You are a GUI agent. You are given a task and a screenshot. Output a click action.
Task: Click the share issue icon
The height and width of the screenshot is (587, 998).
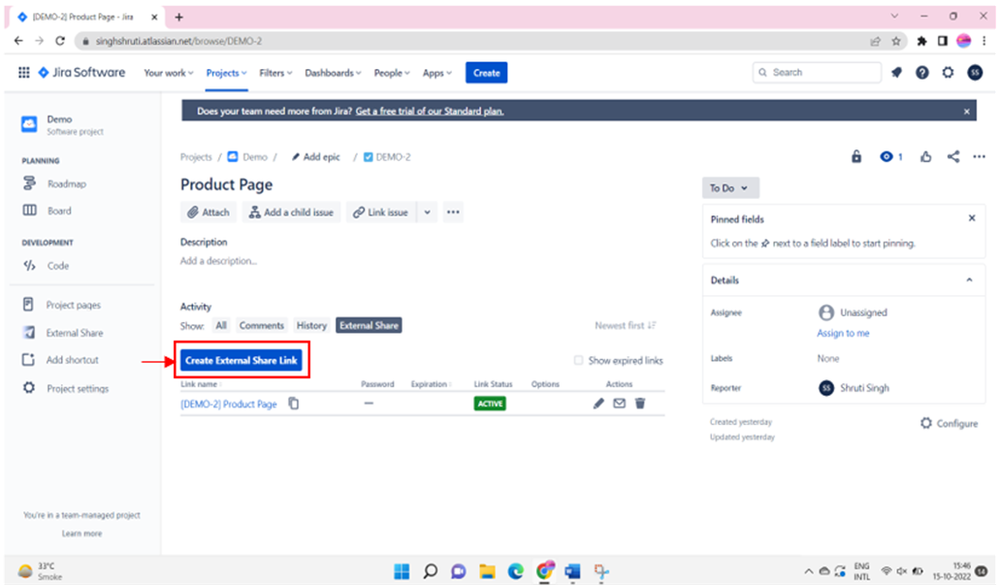coord(953,157)
